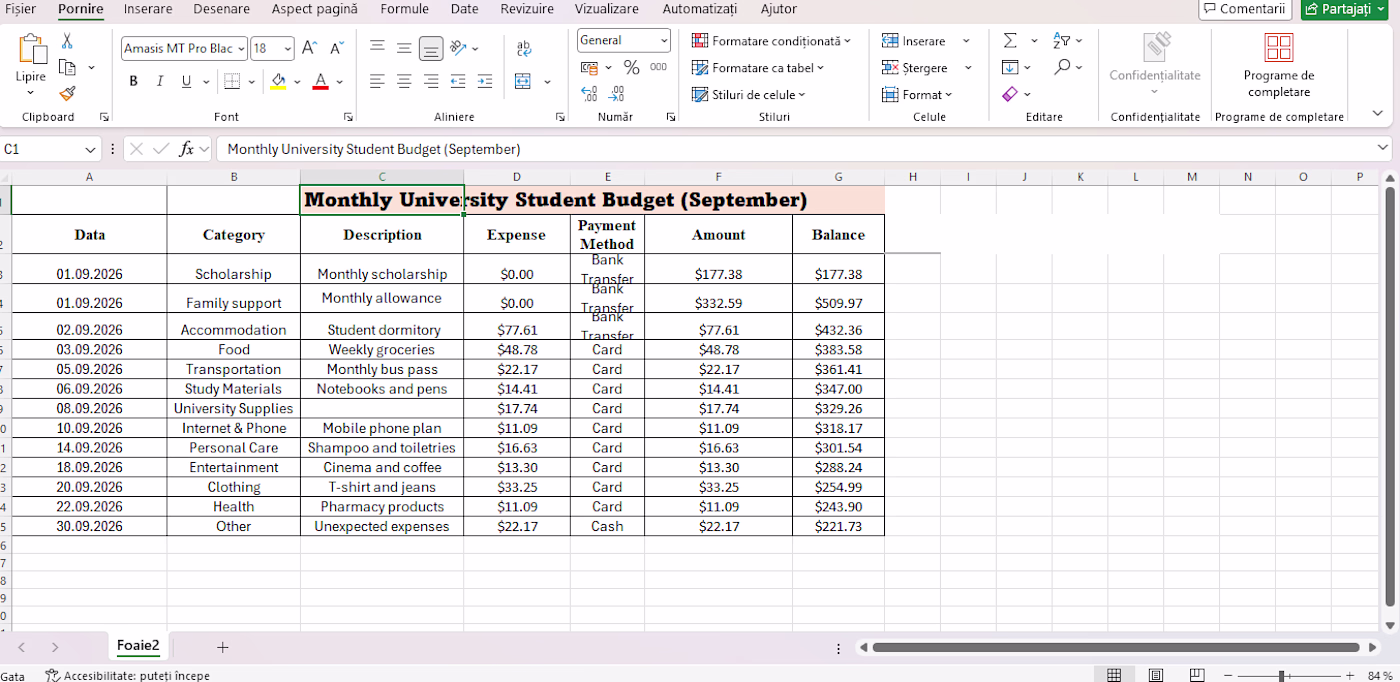Expand Stiluri de celule menu
1400x682 pixels.
pyautogui.click(x=748, y=95)
